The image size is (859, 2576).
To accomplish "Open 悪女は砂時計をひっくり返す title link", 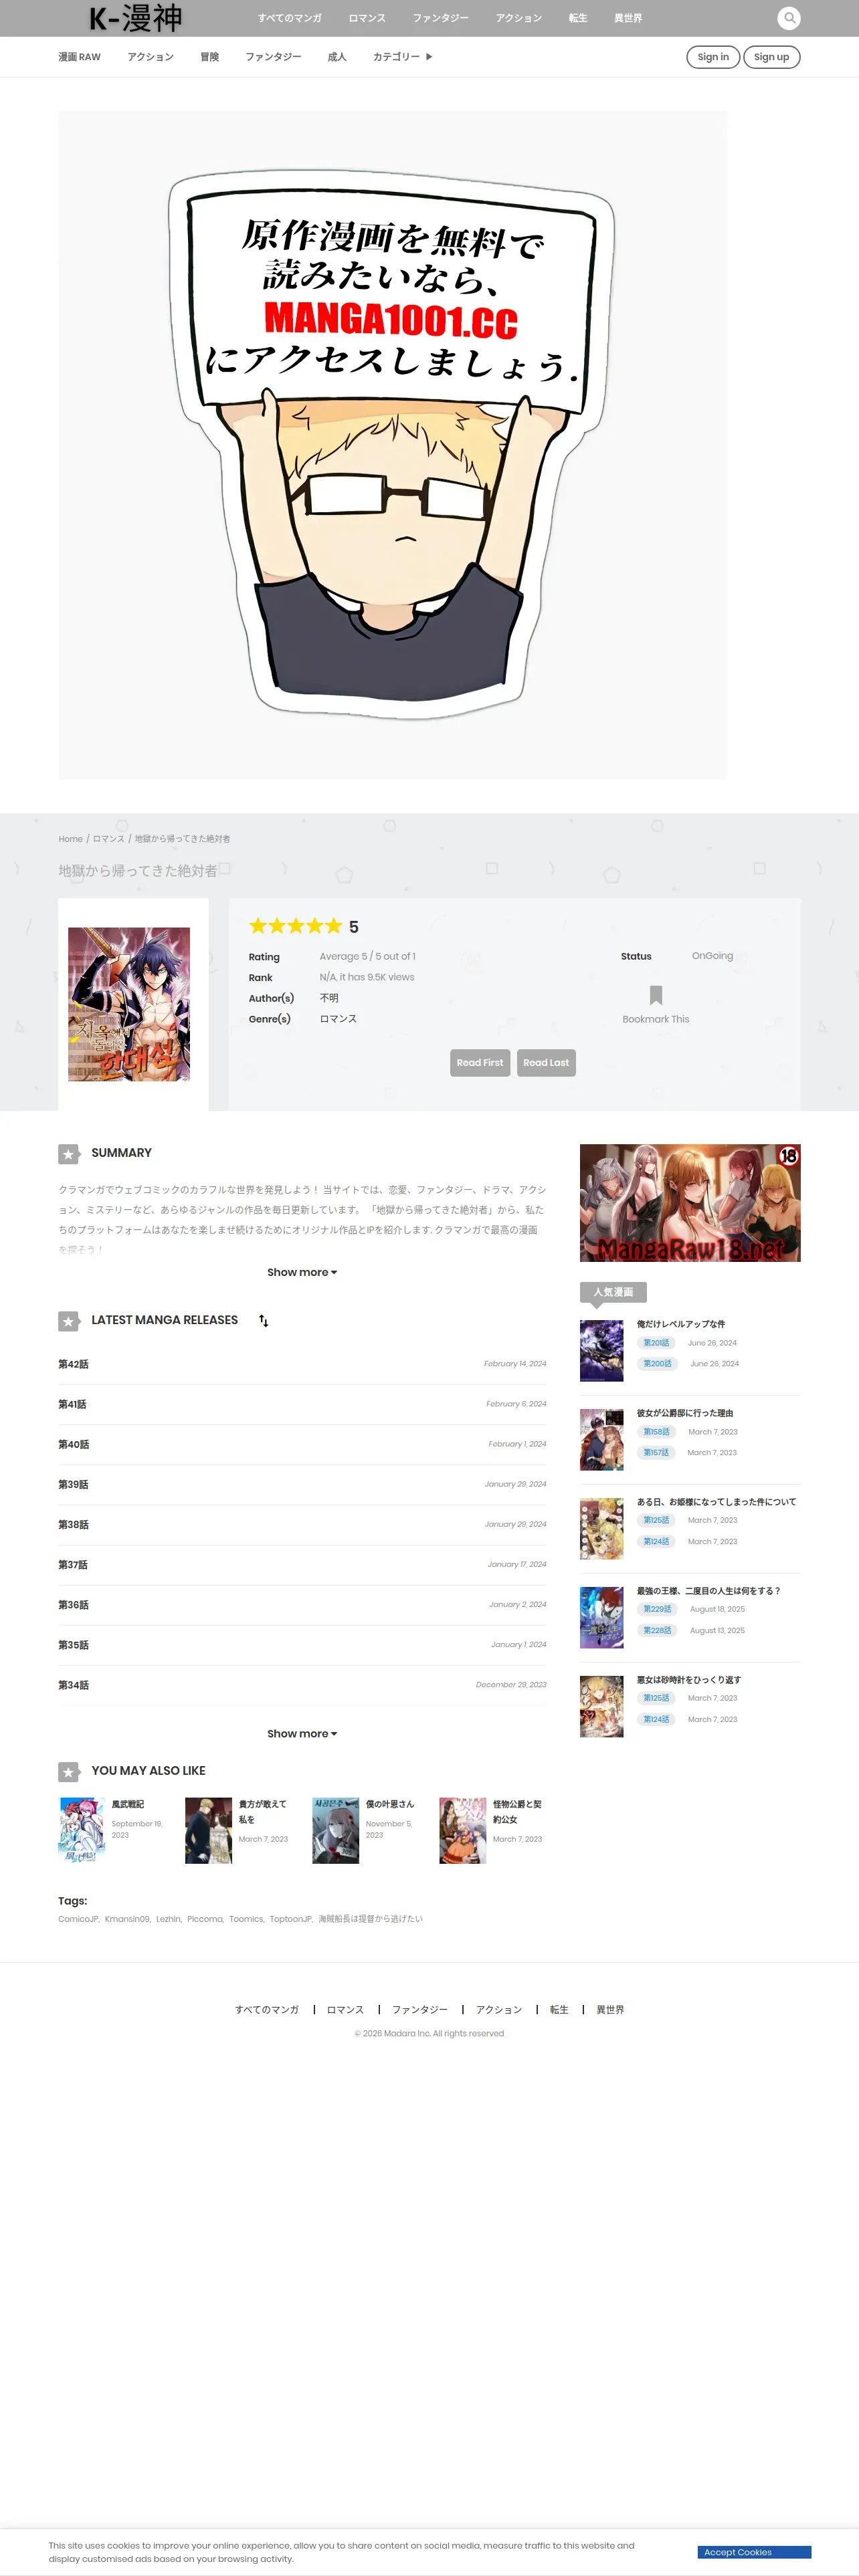I will click(x=689, y=1680).
